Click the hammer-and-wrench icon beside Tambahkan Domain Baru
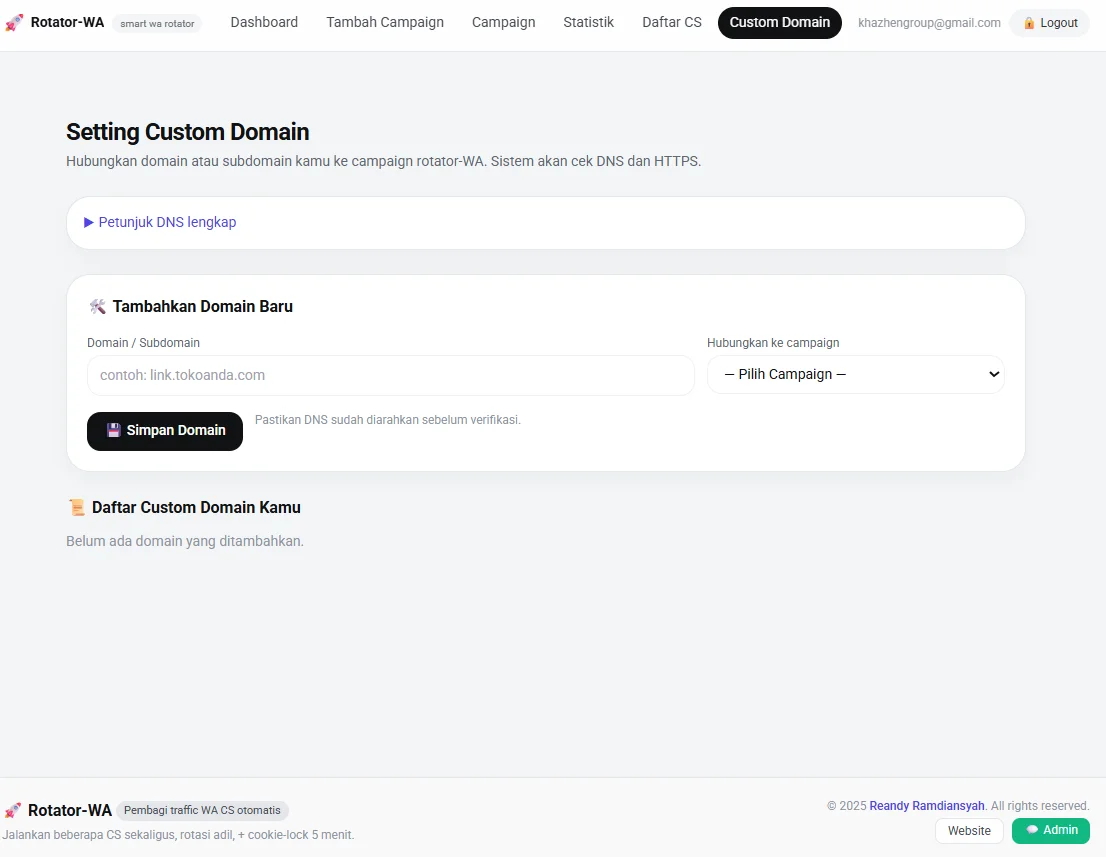The height and width of the screenshot is (857, 1106). coord(97,306)
